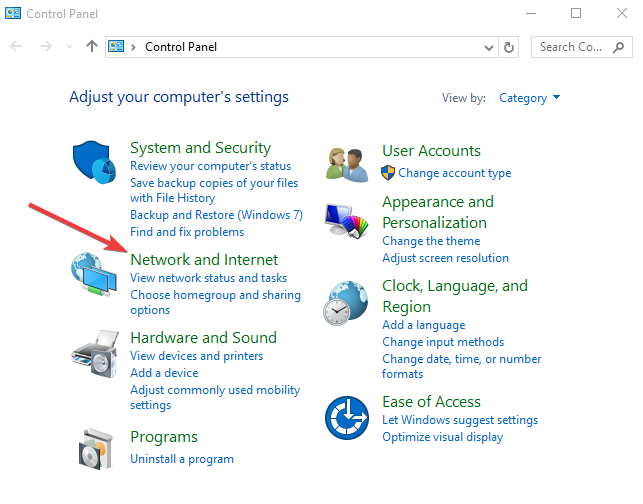Expand the address bar history dropdown
The width and height of the screenshot is (643, 504).
(488, 47)
